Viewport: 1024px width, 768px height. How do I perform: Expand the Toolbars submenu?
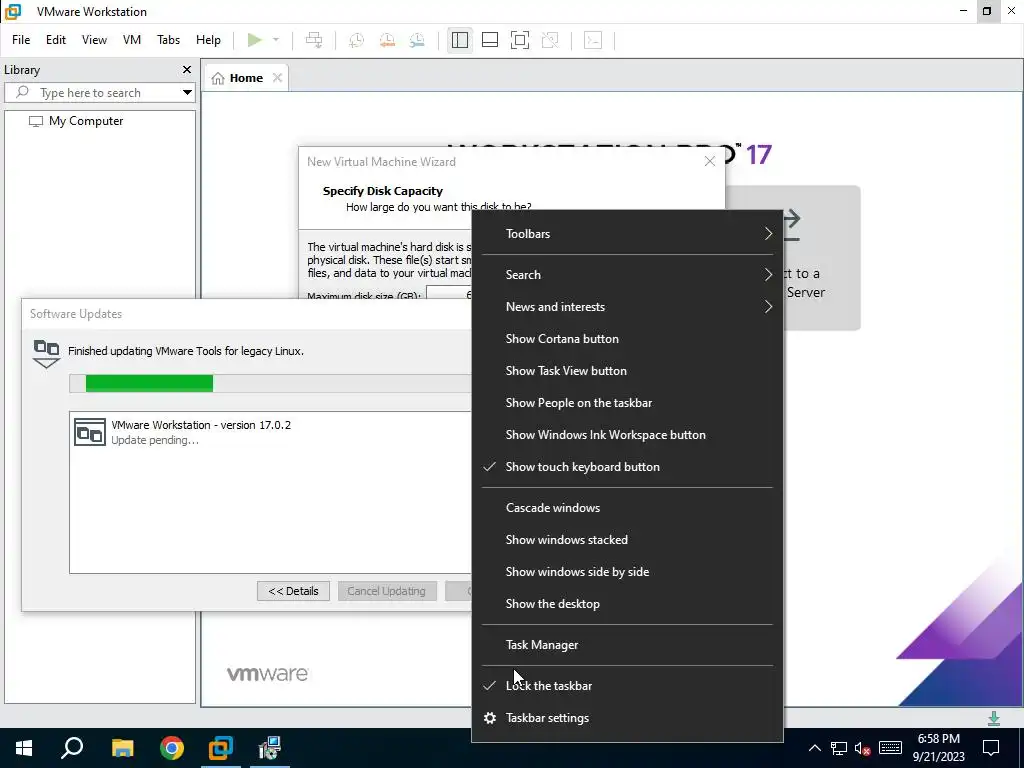pyautogui.click(x=627, y=234)
